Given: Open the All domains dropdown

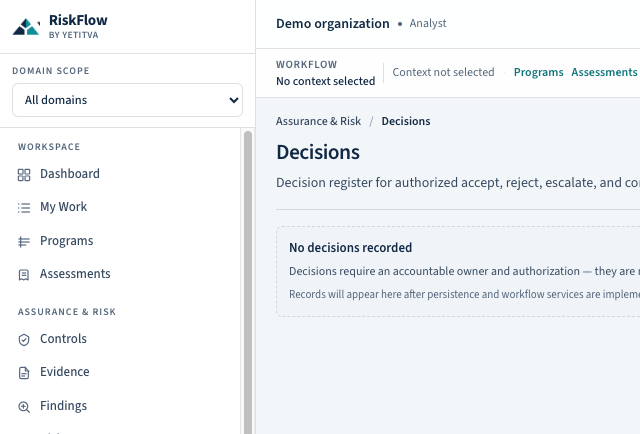Looking at the screenshot, I should 127,100.
